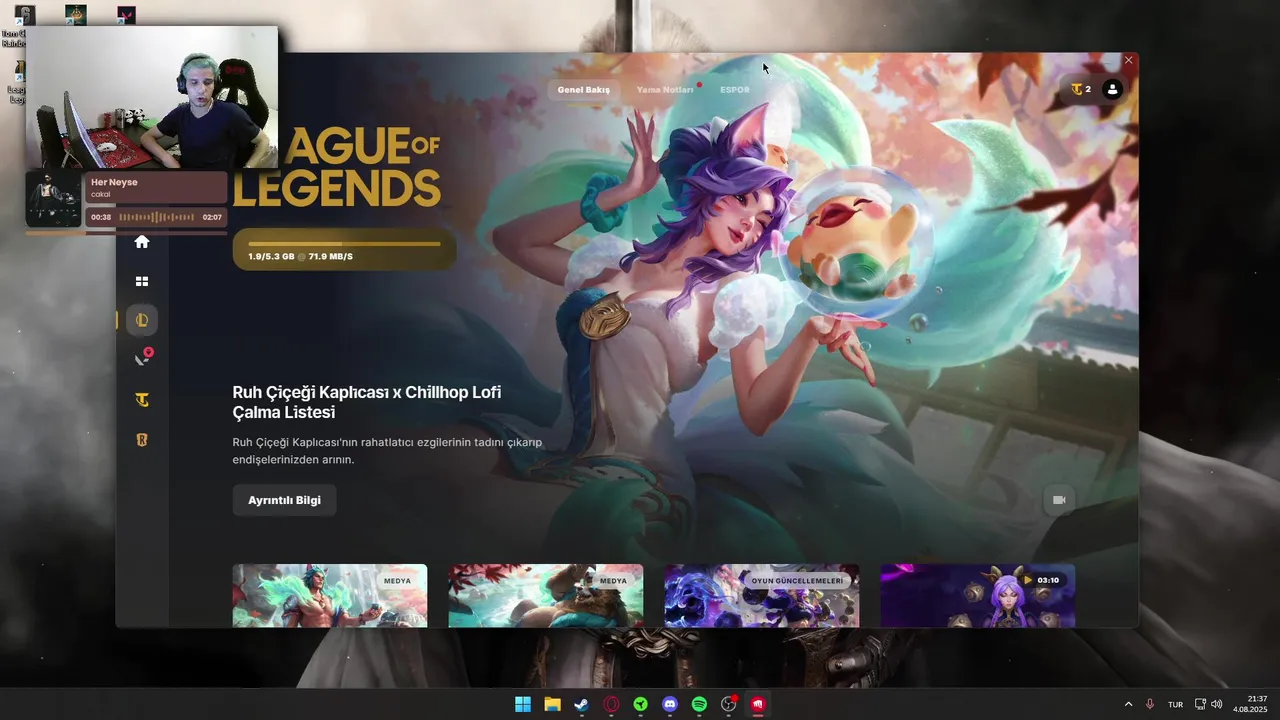Open the second MEDYA card thumbnail

(546, 596)
